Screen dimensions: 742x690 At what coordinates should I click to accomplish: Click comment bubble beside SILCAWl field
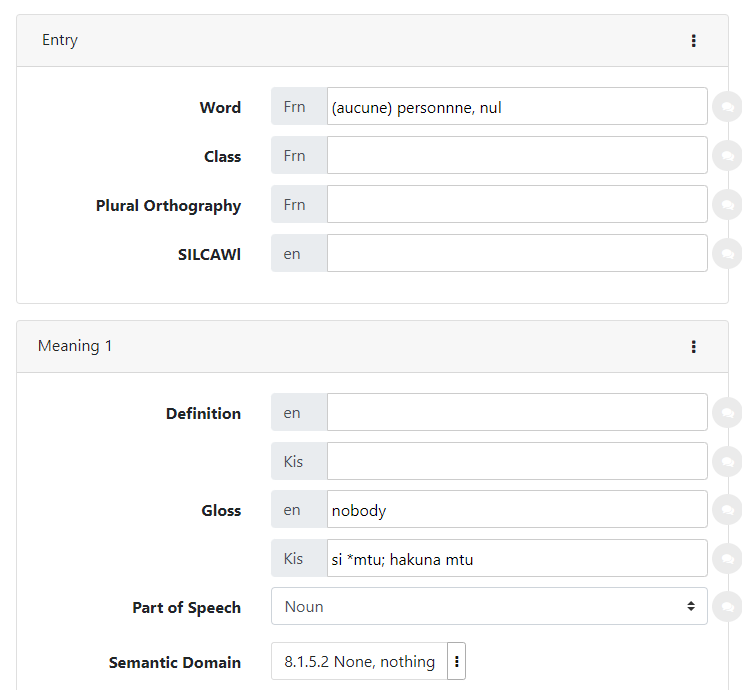click(x=726, y=253)
